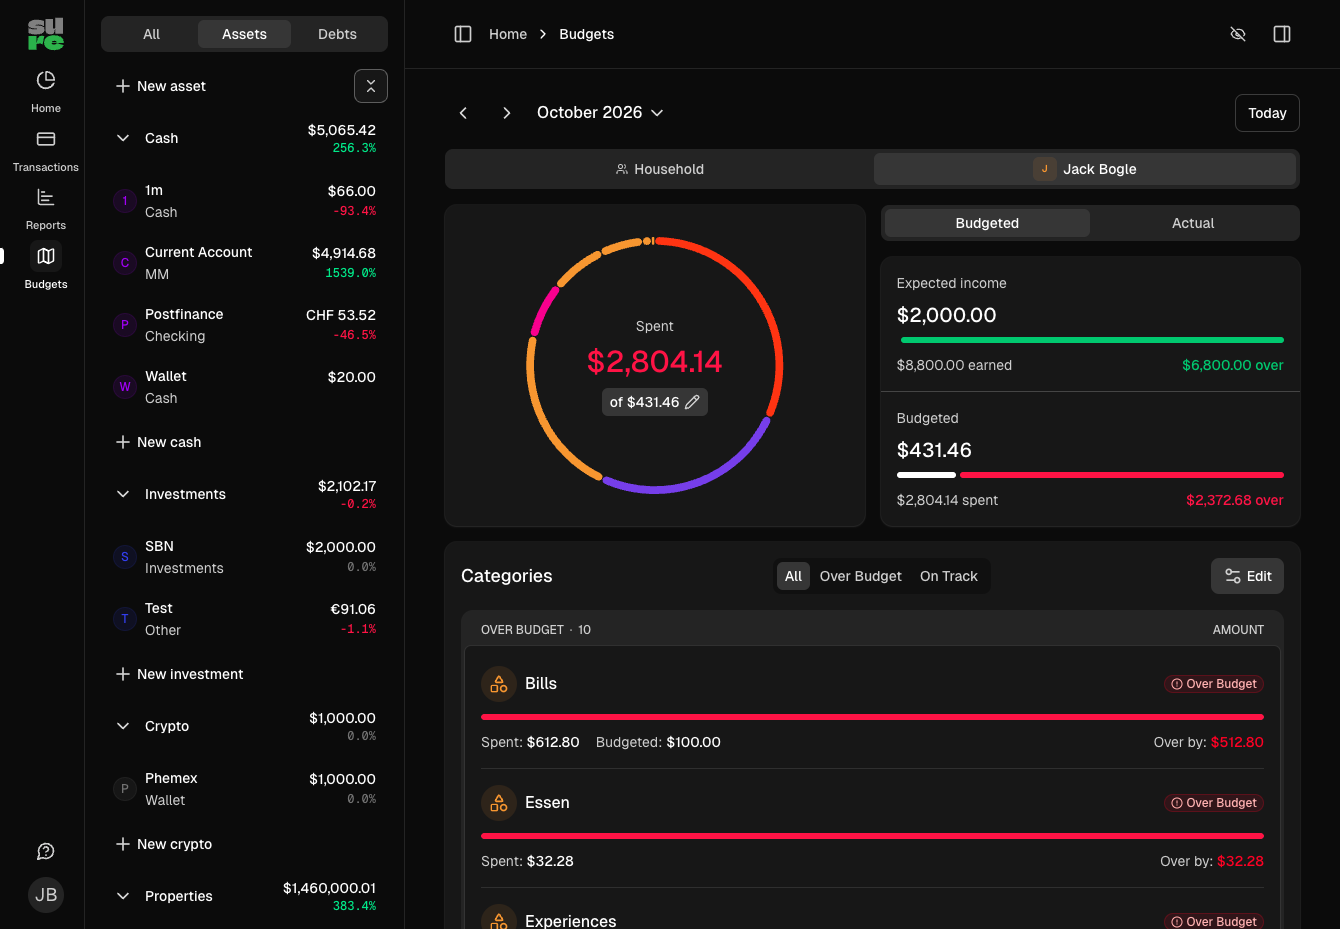
Task: Open the October 2026 month dropdown
Action: pos(600,113)
